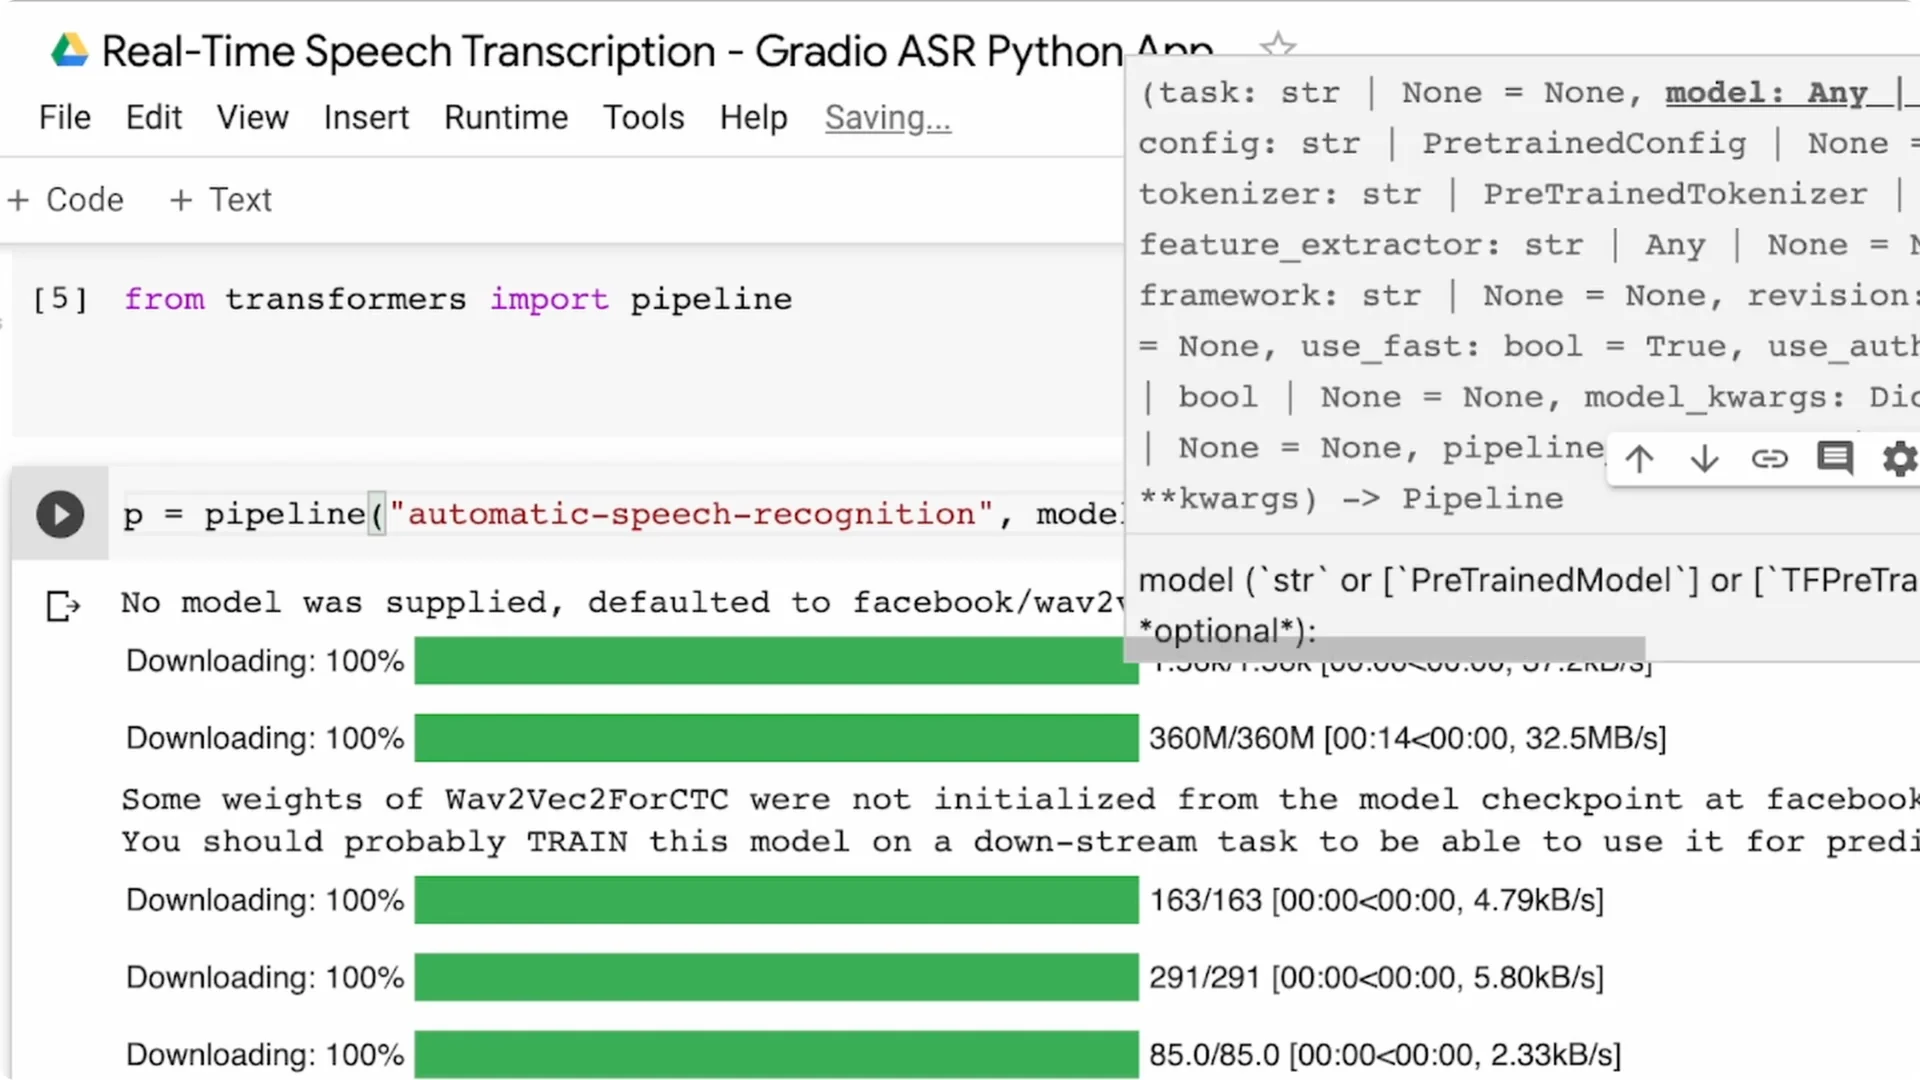Open the cell settings gear
The width and height of the screenshot is (1920, 1080).
(1899, 459)
